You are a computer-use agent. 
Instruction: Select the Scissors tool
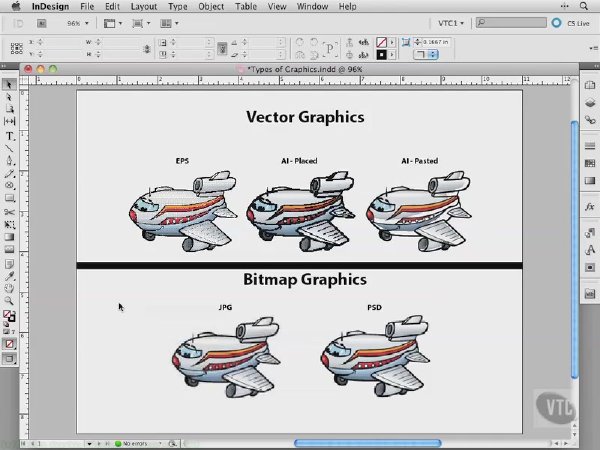(9, 212)
